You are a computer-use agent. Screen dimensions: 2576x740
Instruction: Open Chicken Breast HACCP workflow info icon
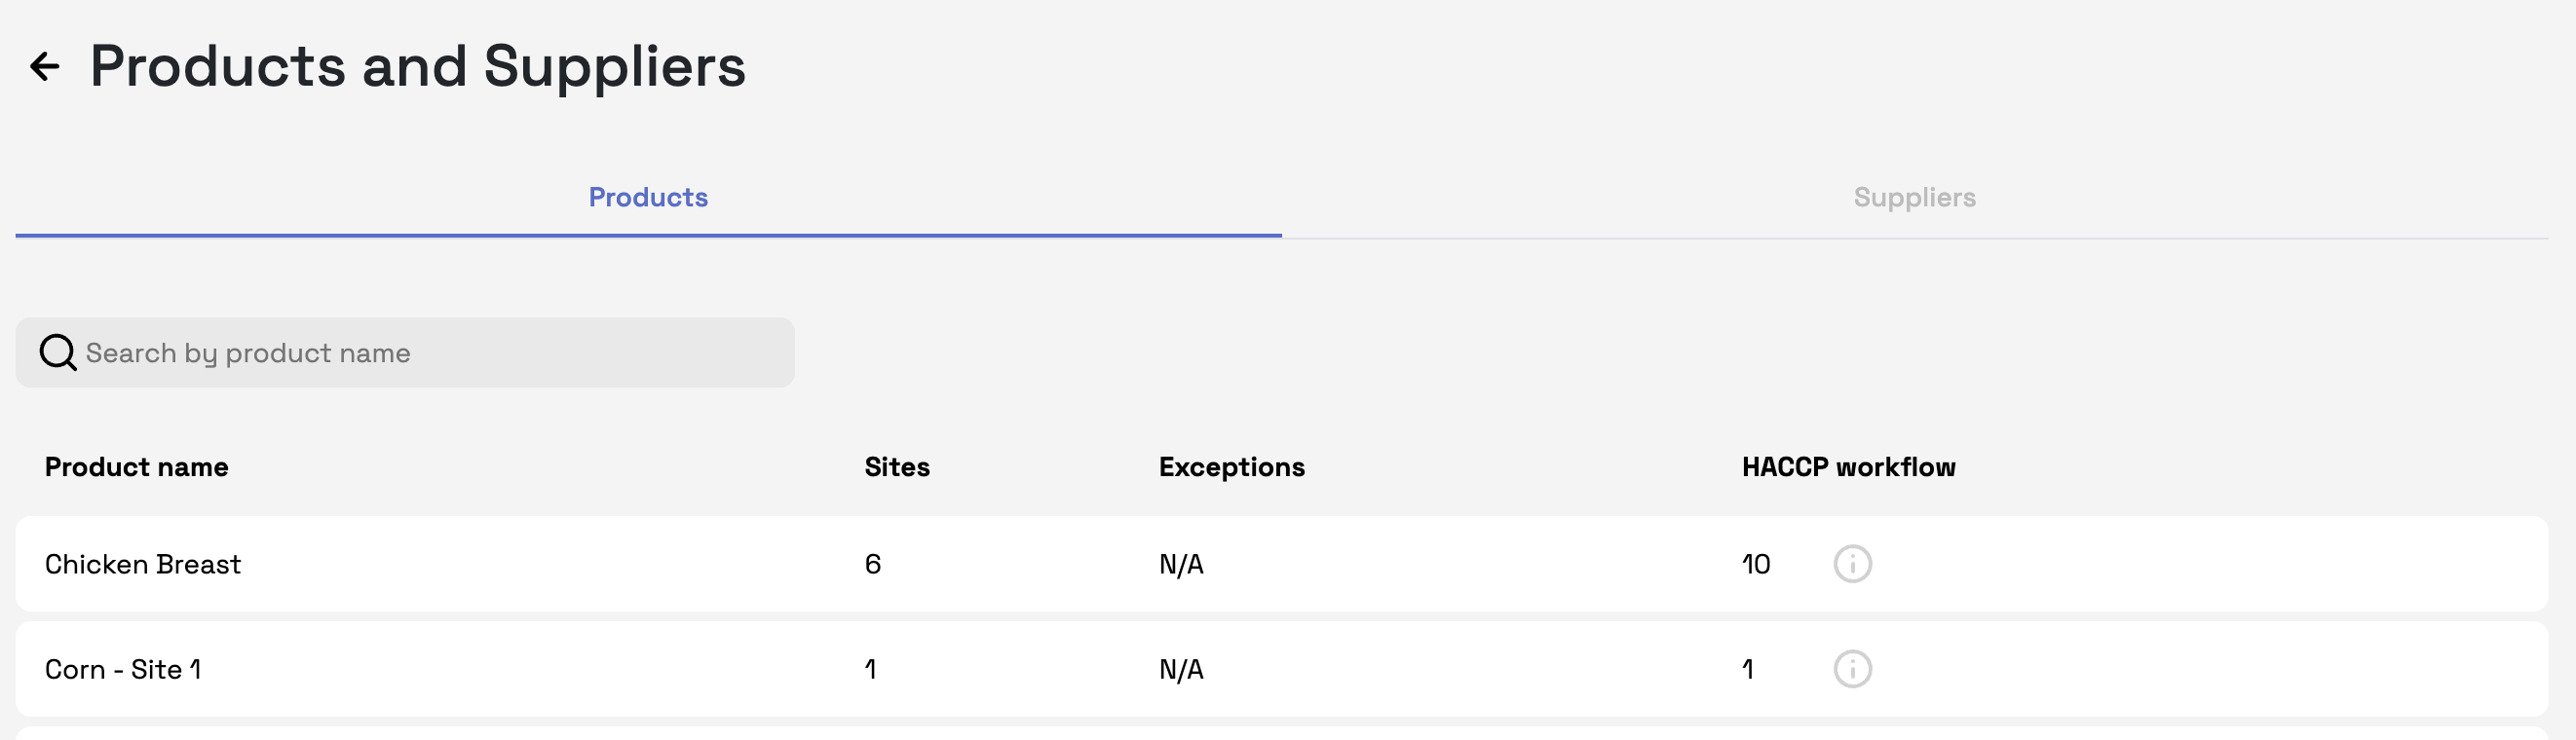point(1852,564)
